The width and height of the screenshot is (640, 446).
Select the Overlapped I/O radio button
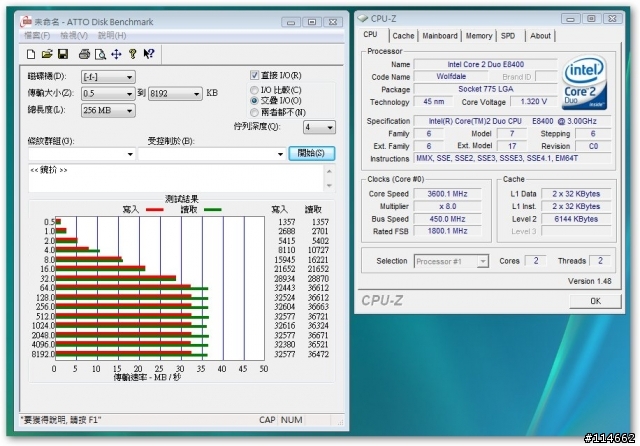click(x=254, y=100)
